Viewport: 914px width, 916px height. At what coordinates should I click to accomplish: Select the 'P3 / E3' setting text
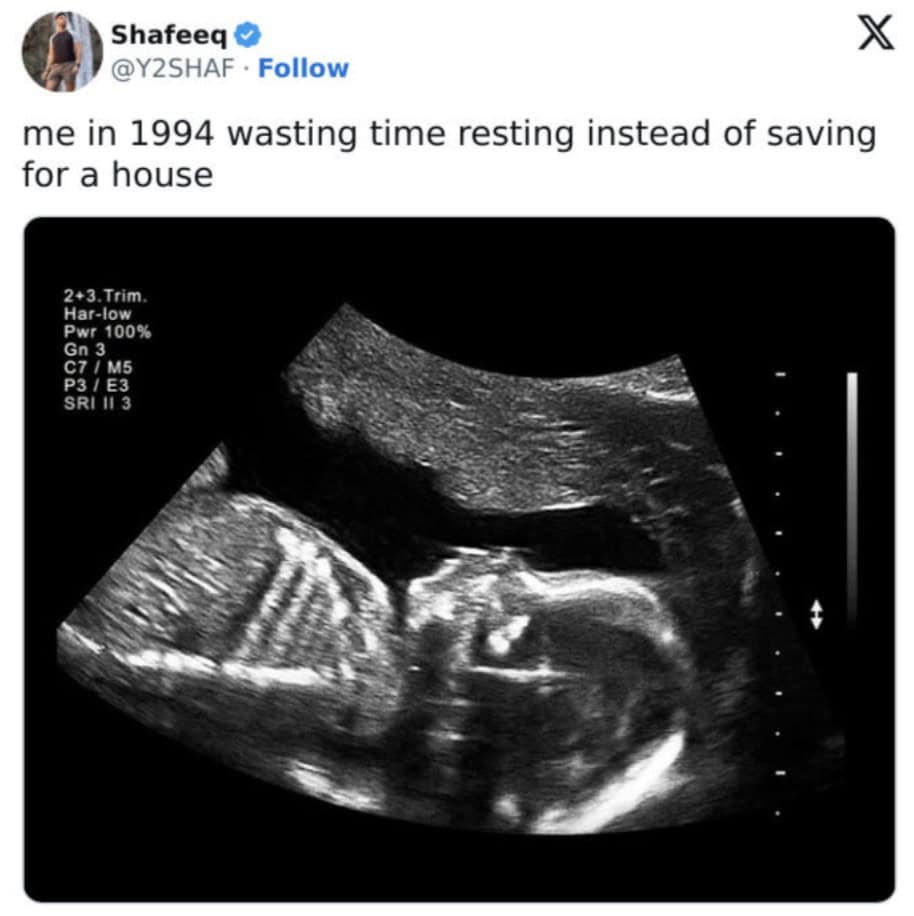click(96, 386)
